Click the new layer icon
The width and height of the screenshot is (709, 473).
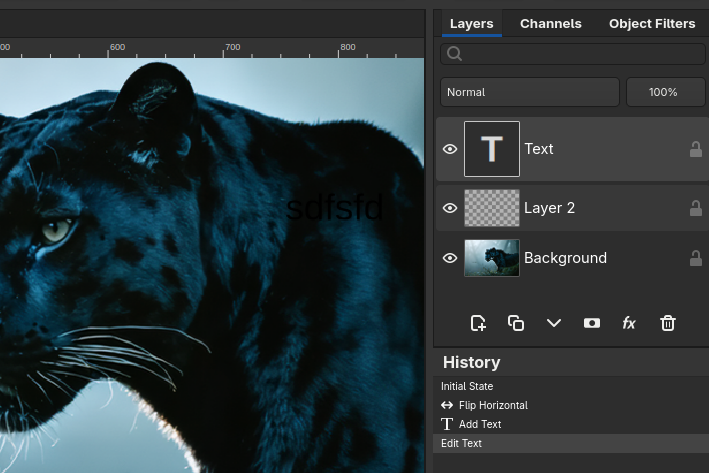478,323
